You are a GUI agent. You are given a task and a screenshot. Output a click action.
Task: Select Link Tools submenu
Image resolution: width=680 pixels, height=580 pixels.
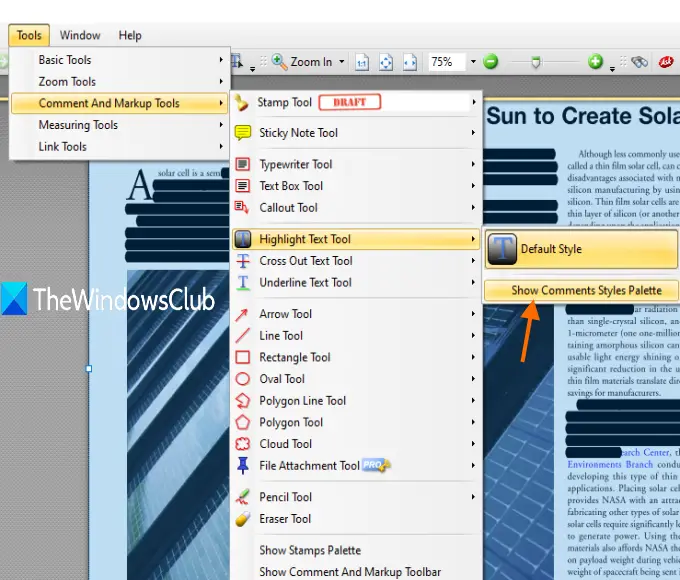(x=119, y=147)
